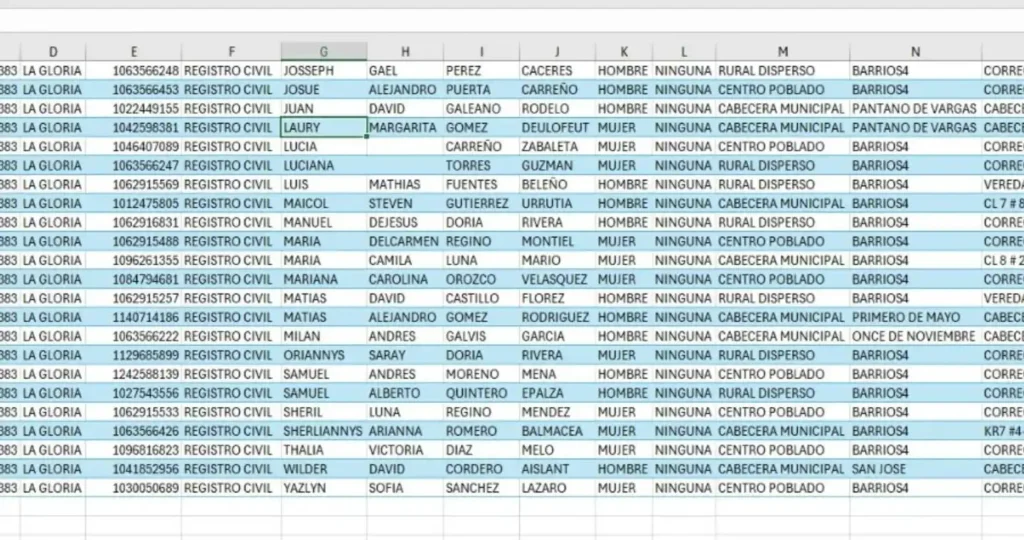Viewport: 1024px width, 540px height.
Task: Click the cell containing DELCARMEN
Action: [405, 241]
